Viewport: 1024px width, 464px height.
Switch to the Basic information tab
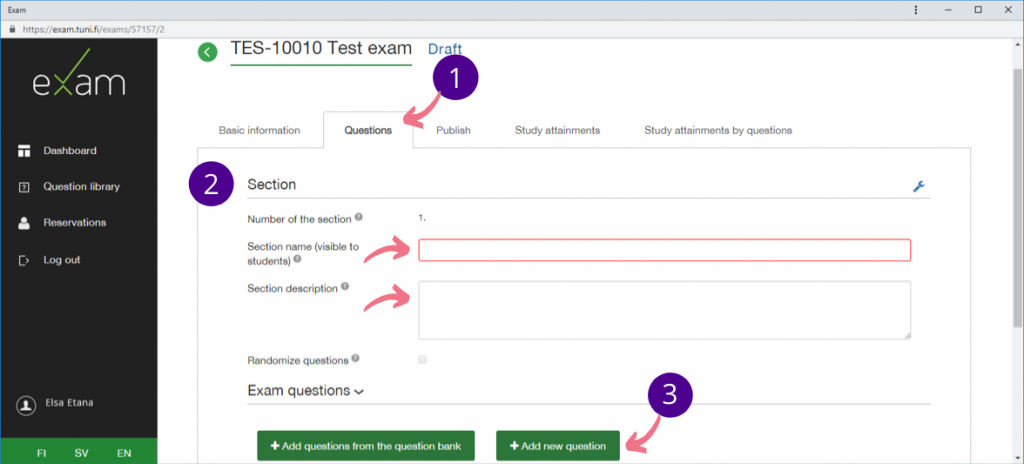tap(259, 130)
